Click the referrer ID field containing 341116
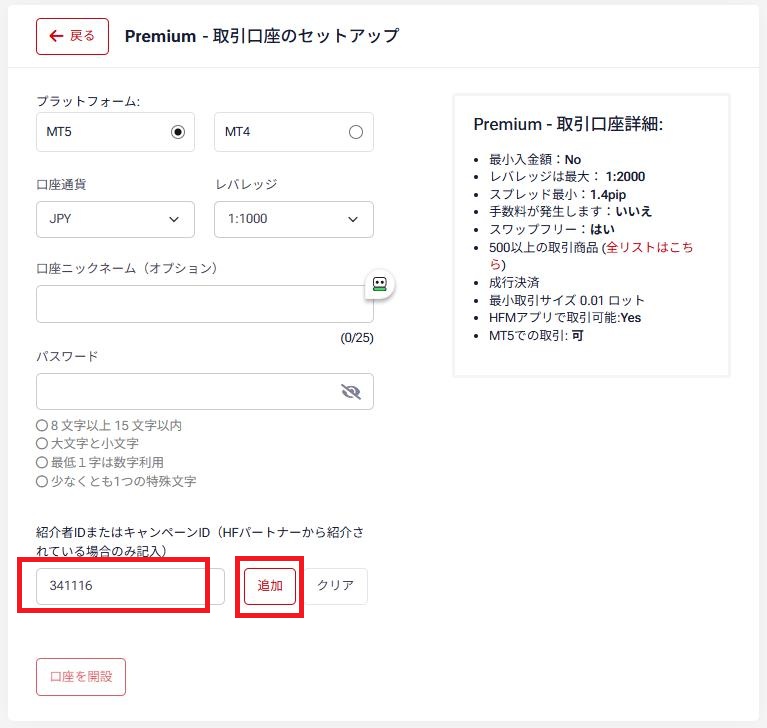 pos(130,586)
